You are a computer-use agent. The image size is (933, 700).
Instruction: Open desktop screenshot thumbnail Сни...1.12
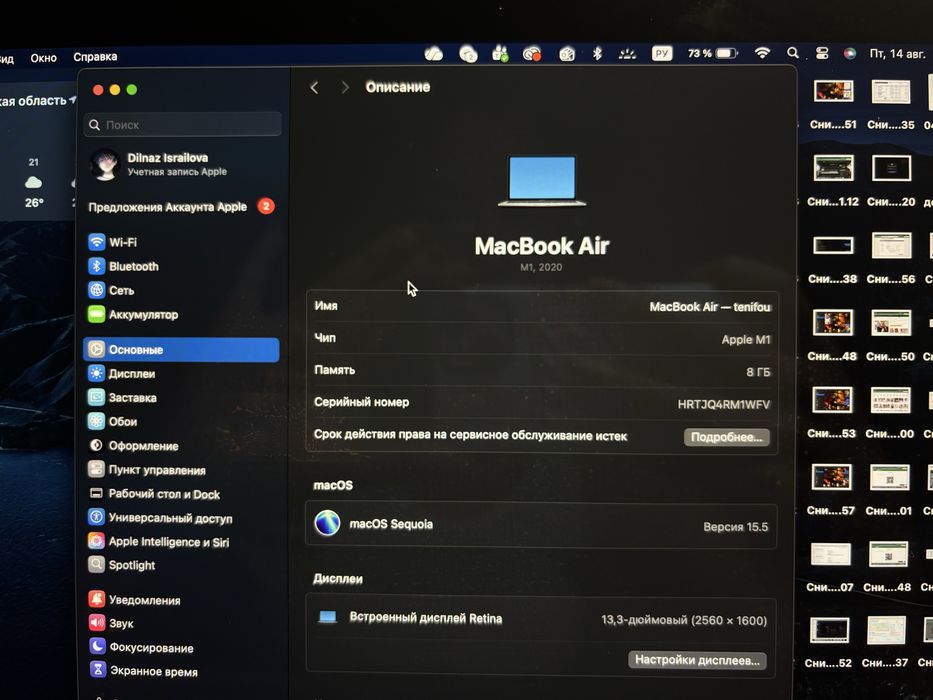(x=833, y=168)
